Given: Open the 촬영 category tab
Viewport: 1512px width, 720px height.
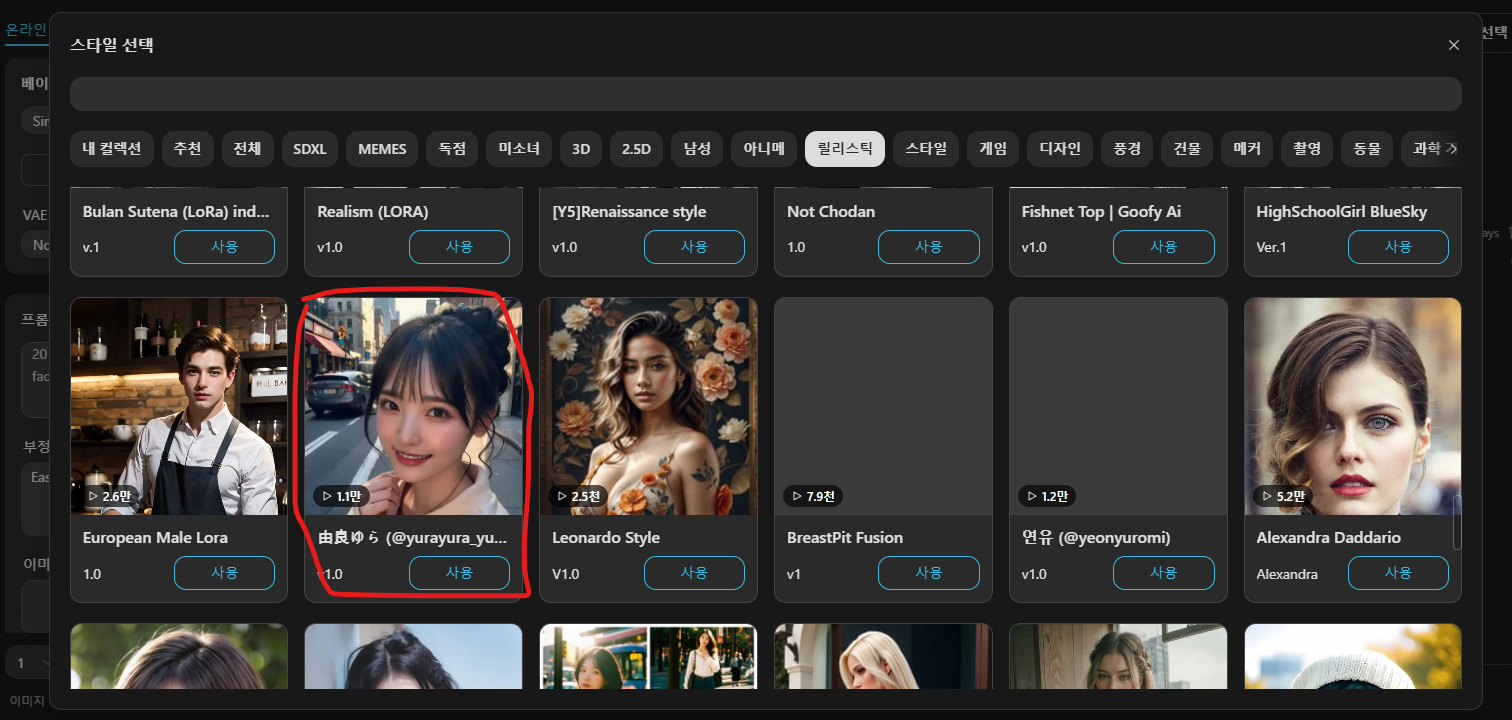Looking at the screenshot, I should pyautogui.click(x=1307, y=149).
